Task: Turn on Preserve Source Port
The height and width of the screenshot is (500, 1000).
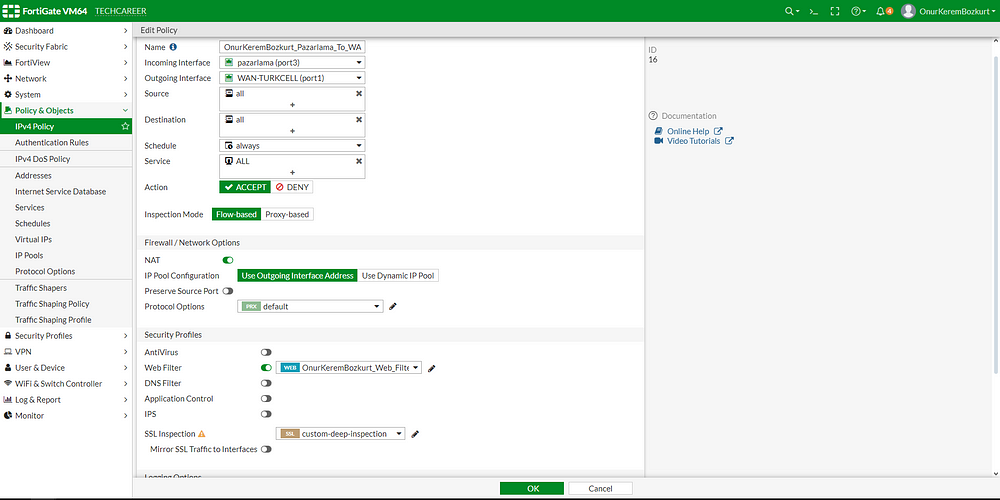Action: pos(228,291)
